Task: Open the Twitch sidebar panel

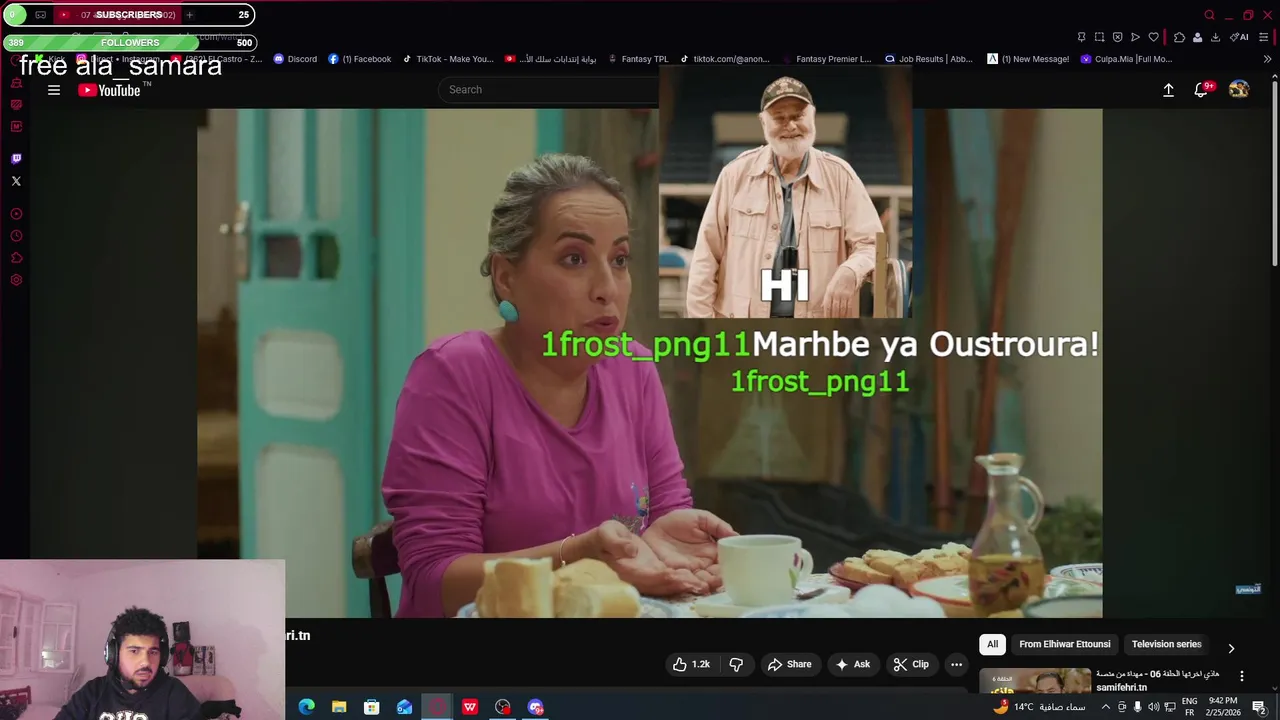Action: pos(16,159)
